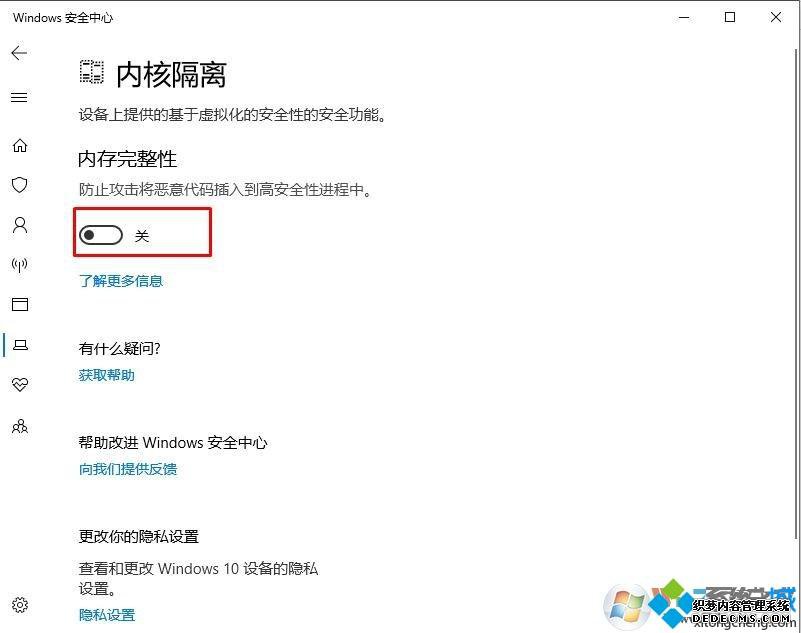Image resolution: width=801 pixels, height=633 pixels.
Task: Click the 获取帮助 link
Action: pyautogui.click(x=106, y=376)
